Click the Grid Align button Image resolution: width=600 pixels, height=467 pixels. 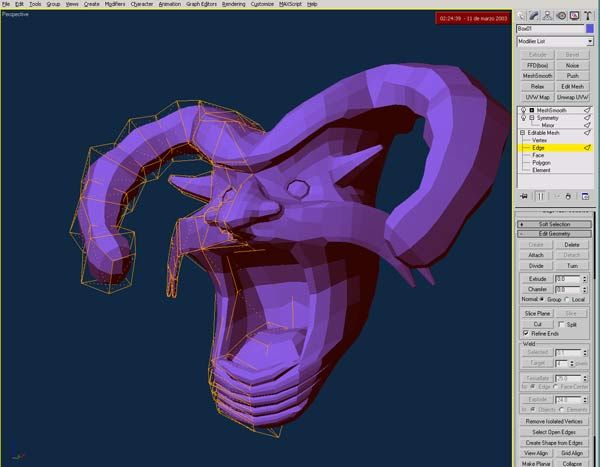[572, 453]
